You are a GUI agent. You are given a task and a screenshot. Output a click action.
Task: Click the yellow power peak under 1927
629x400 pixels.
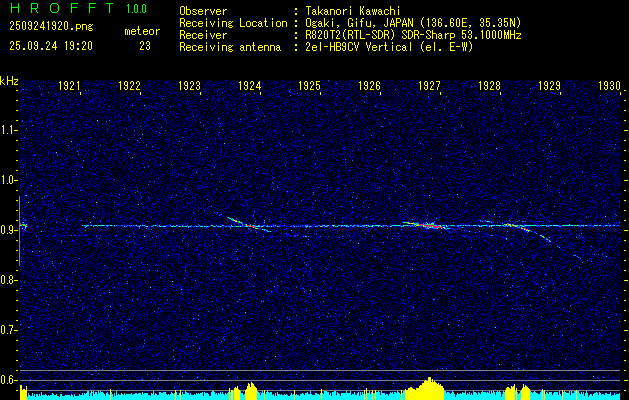[x=430, y=386]
